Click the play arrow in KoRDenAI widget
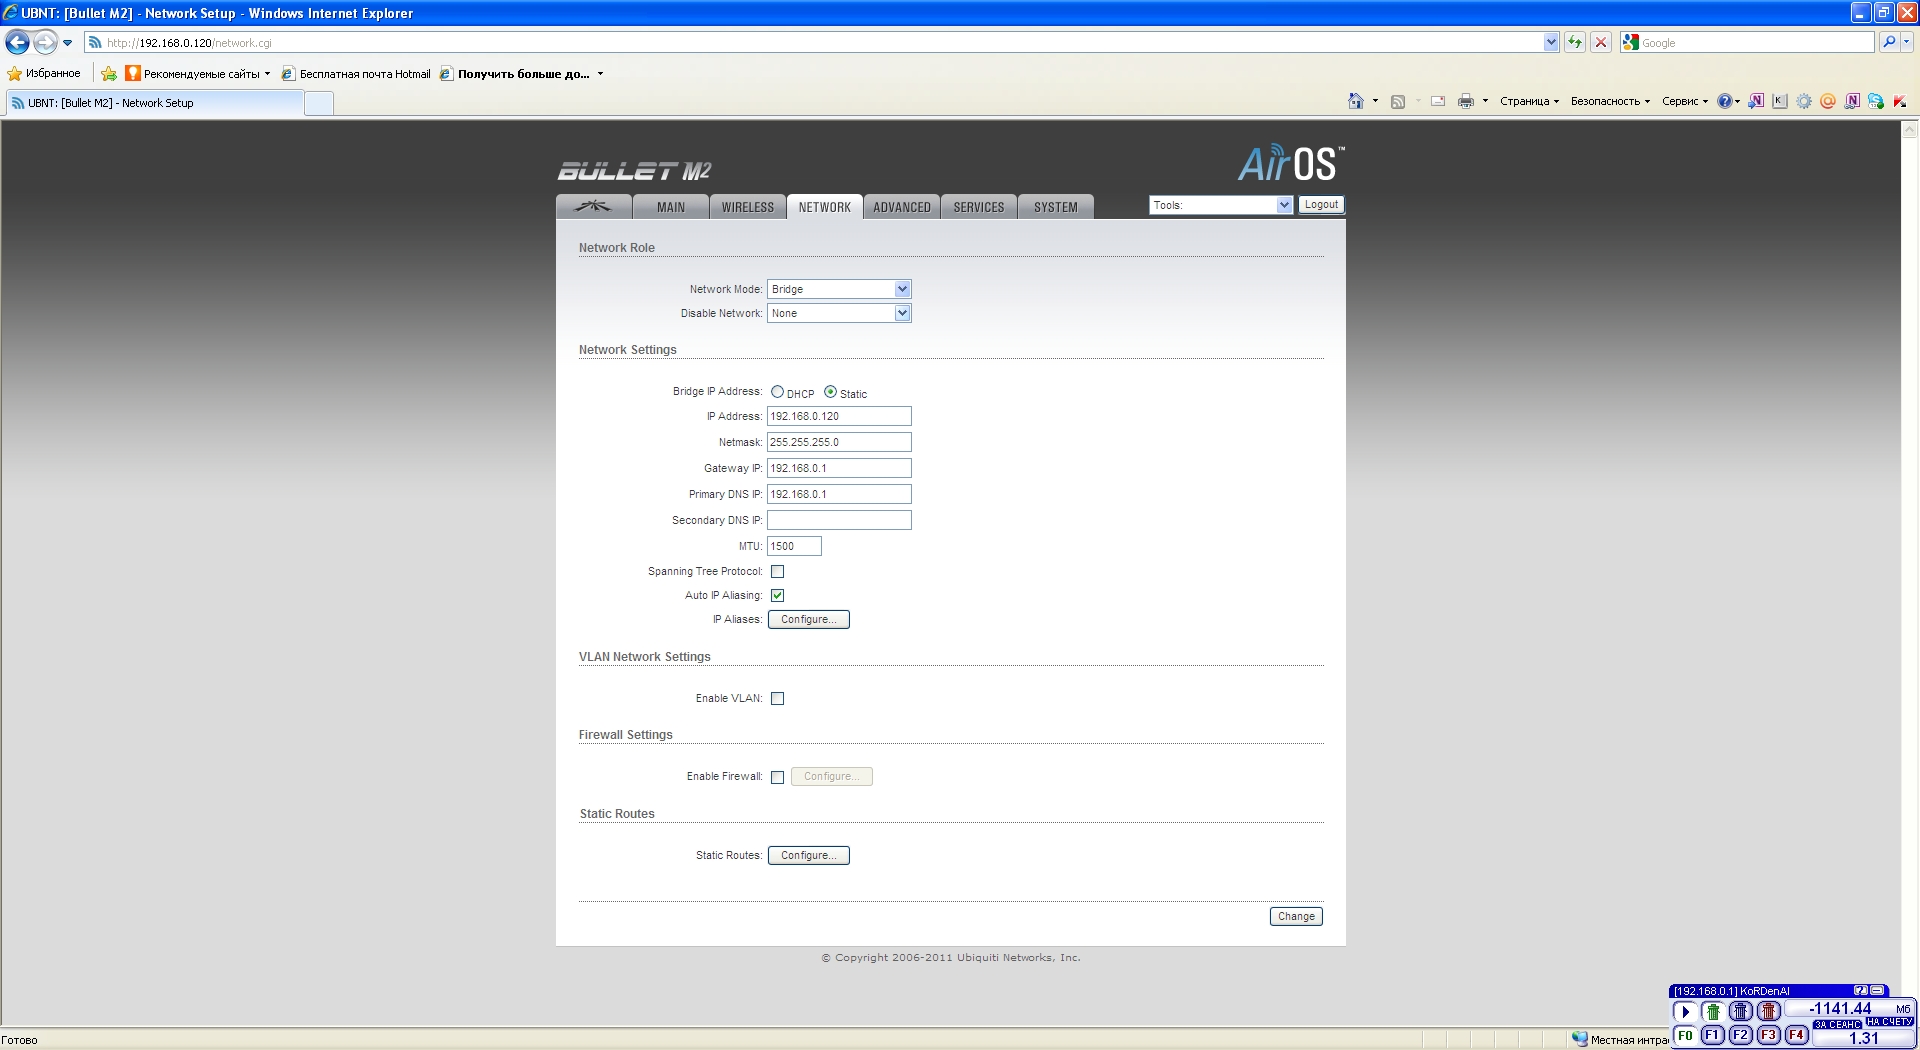This screenshot has width=1920, height=1050. (1685, 1011)
